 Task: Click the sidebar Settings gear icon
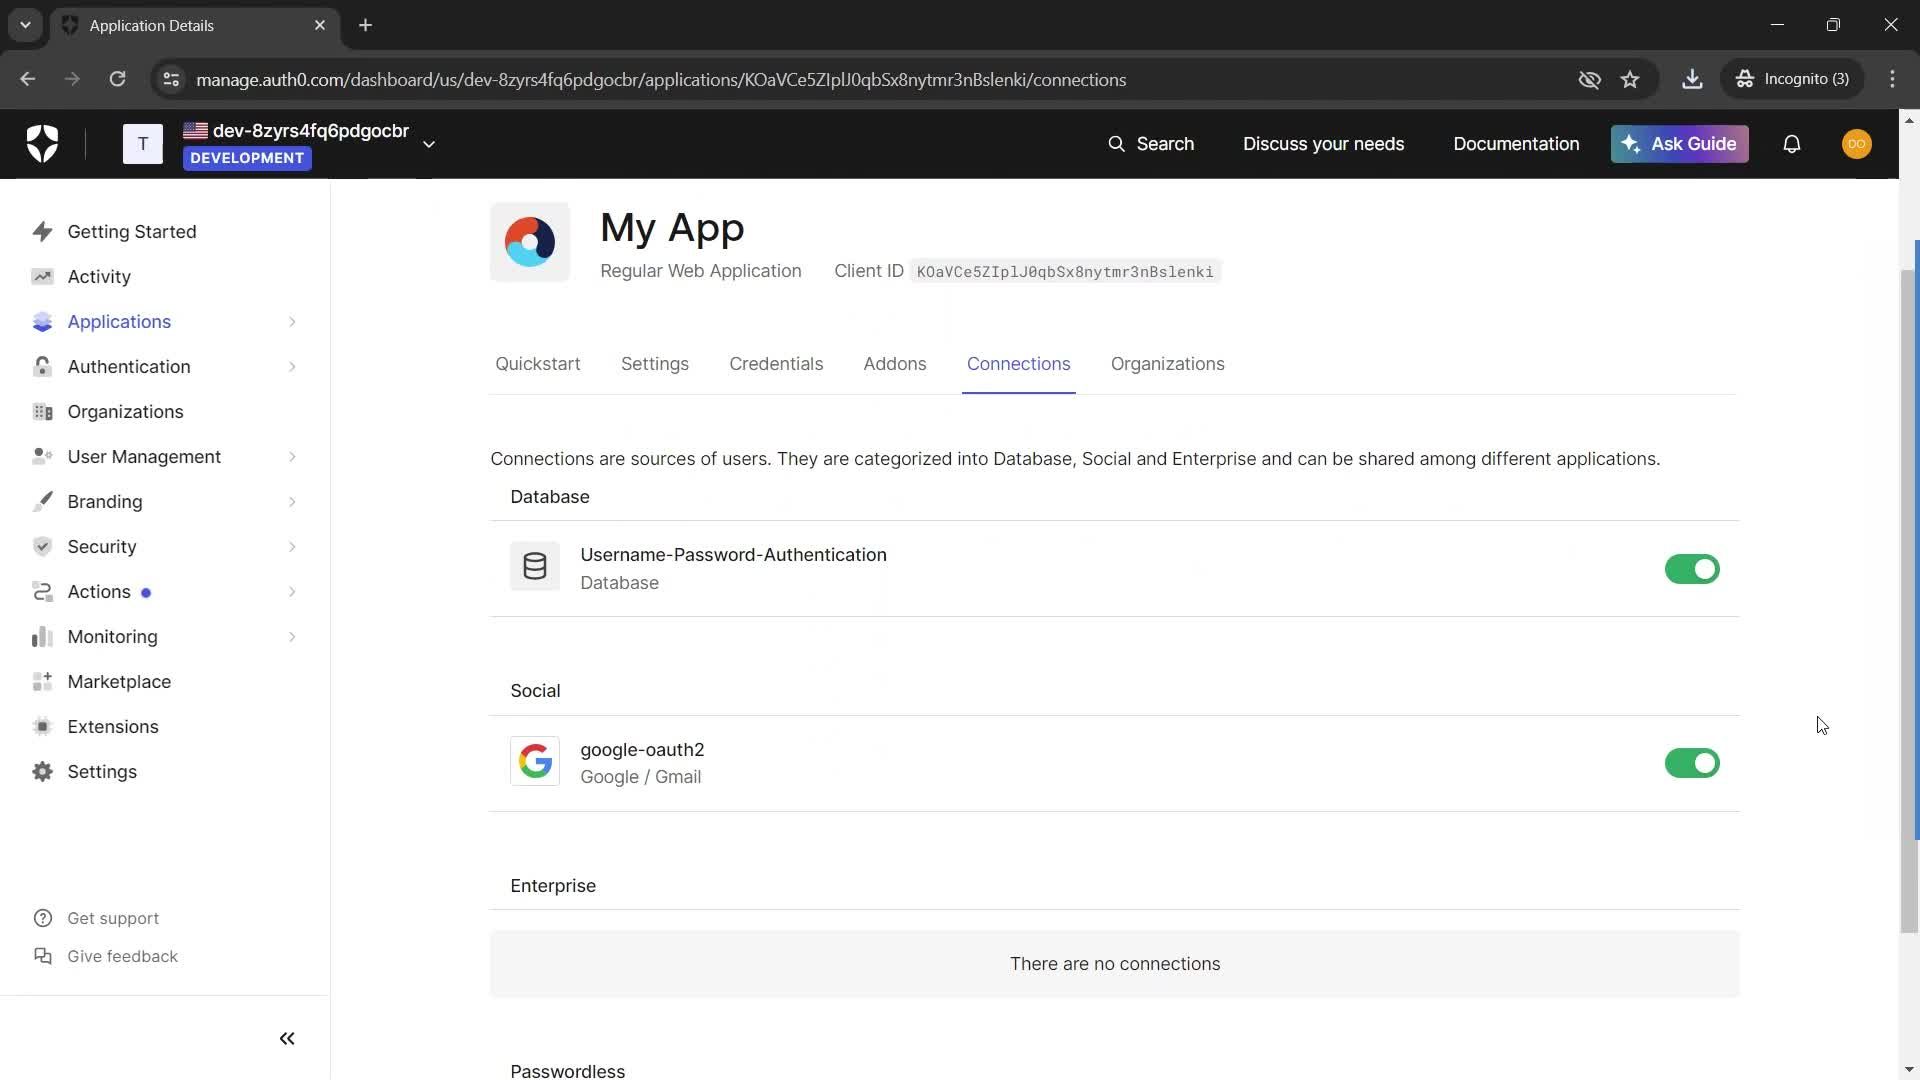(x=42, y=772)
